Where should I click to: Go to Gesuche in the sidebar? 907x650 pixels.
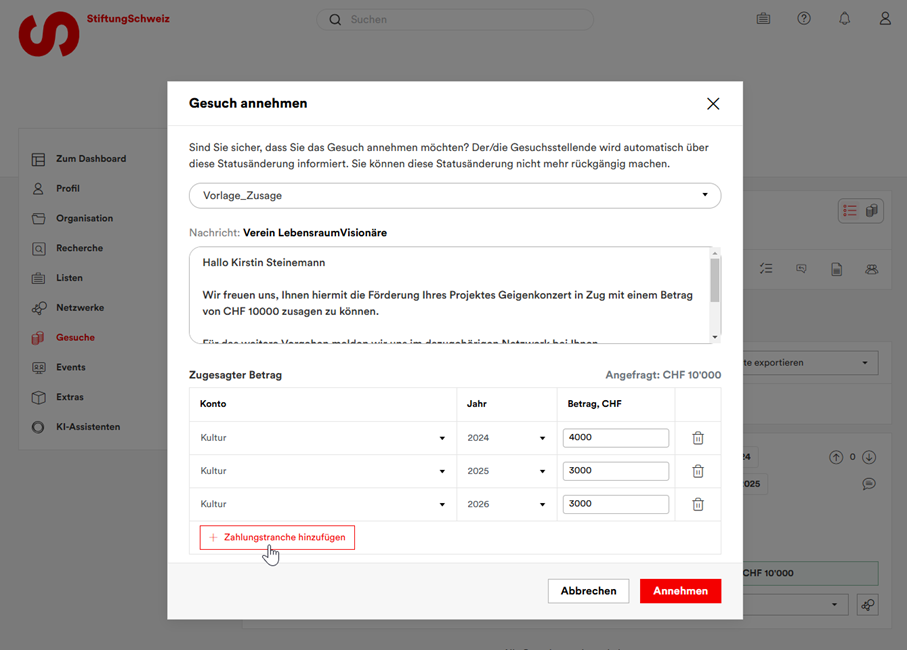[x=75, y=338]
